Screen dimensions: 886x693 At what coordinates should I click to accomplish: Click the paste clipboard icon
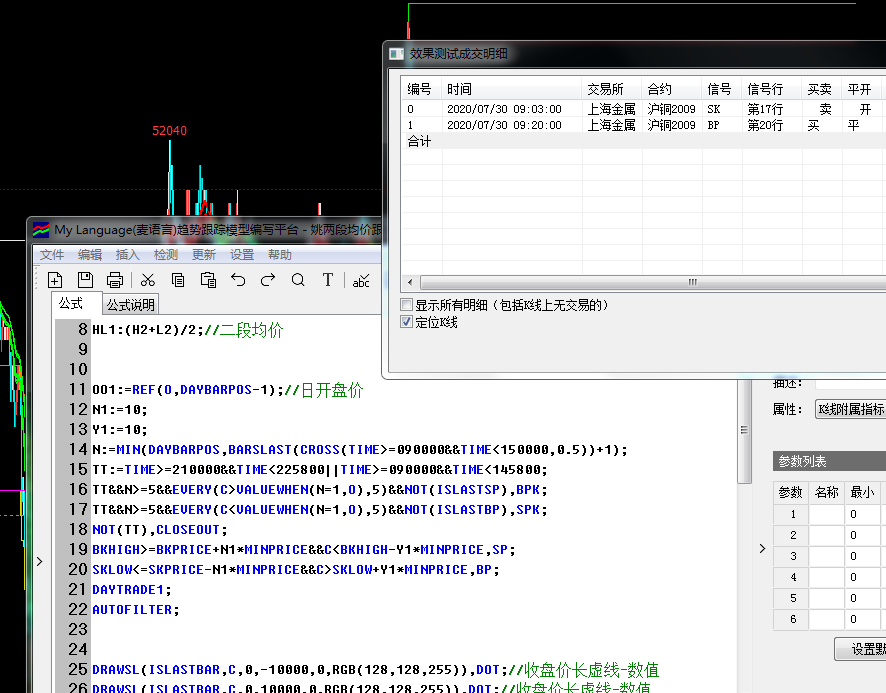coord(208,280)
